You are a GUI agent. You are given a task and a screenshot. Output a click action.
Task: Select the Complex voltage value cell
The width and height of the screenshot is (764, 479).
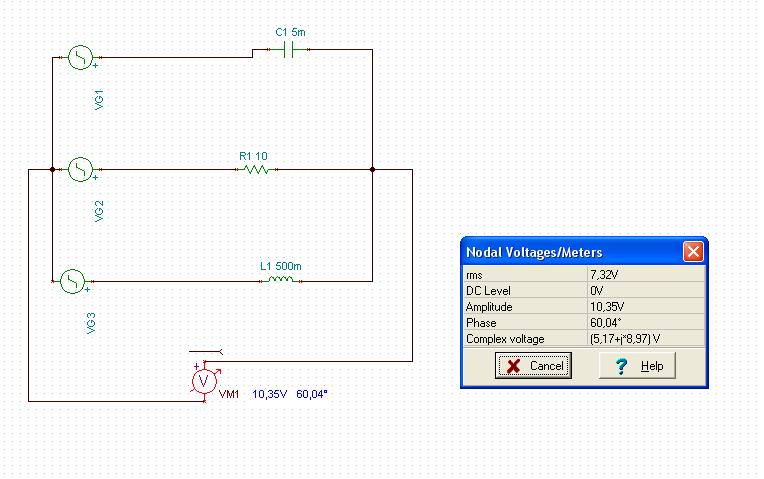[x=646, y=339]
